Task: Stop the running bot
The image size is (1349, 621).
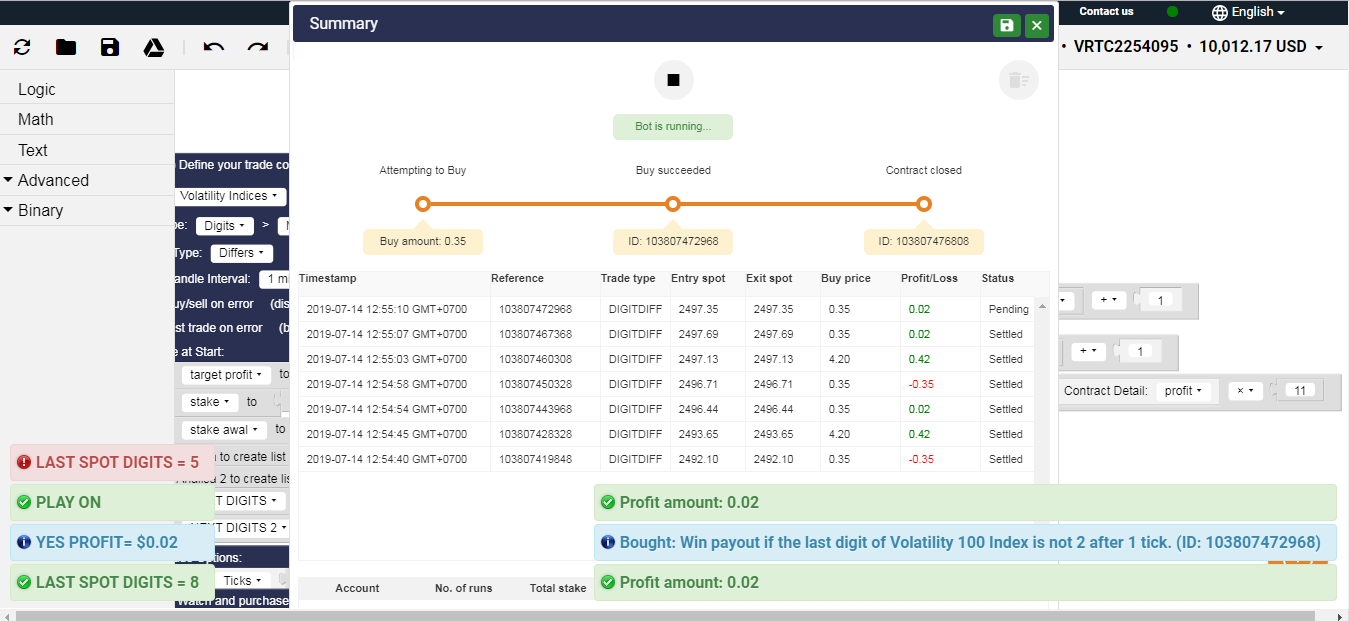Action: tap(673, 80)
